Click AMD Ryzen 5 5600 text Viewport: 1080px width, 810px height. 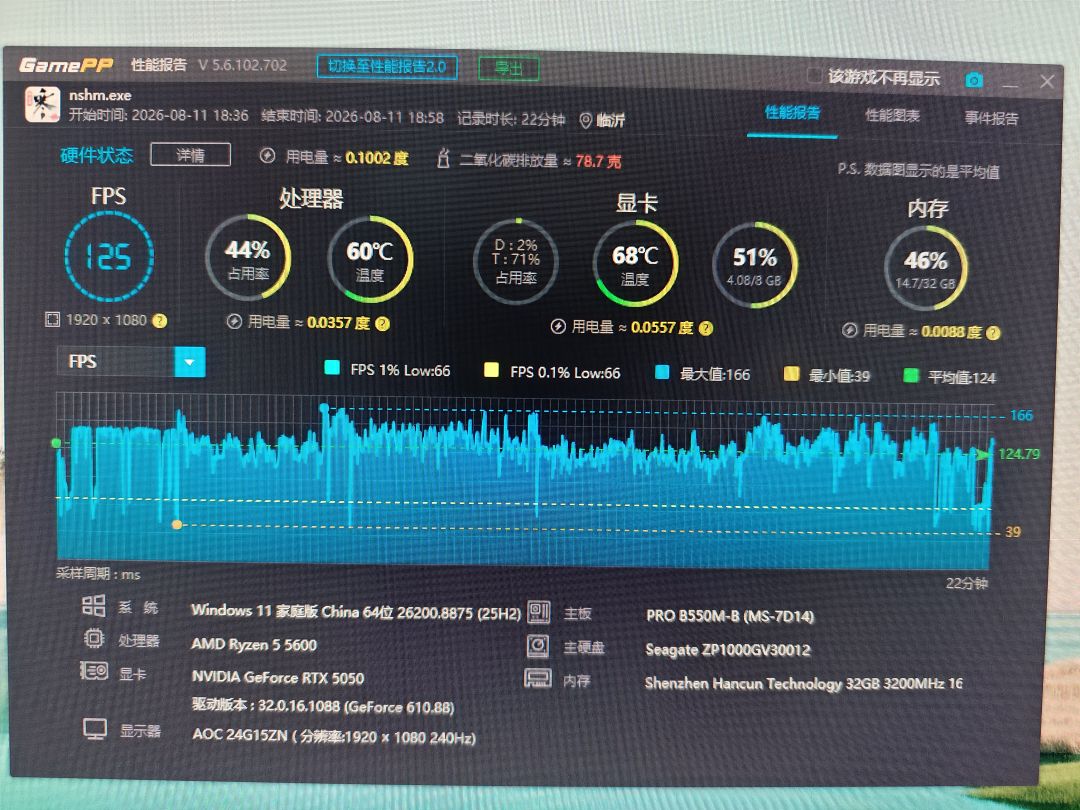[254, 645]
